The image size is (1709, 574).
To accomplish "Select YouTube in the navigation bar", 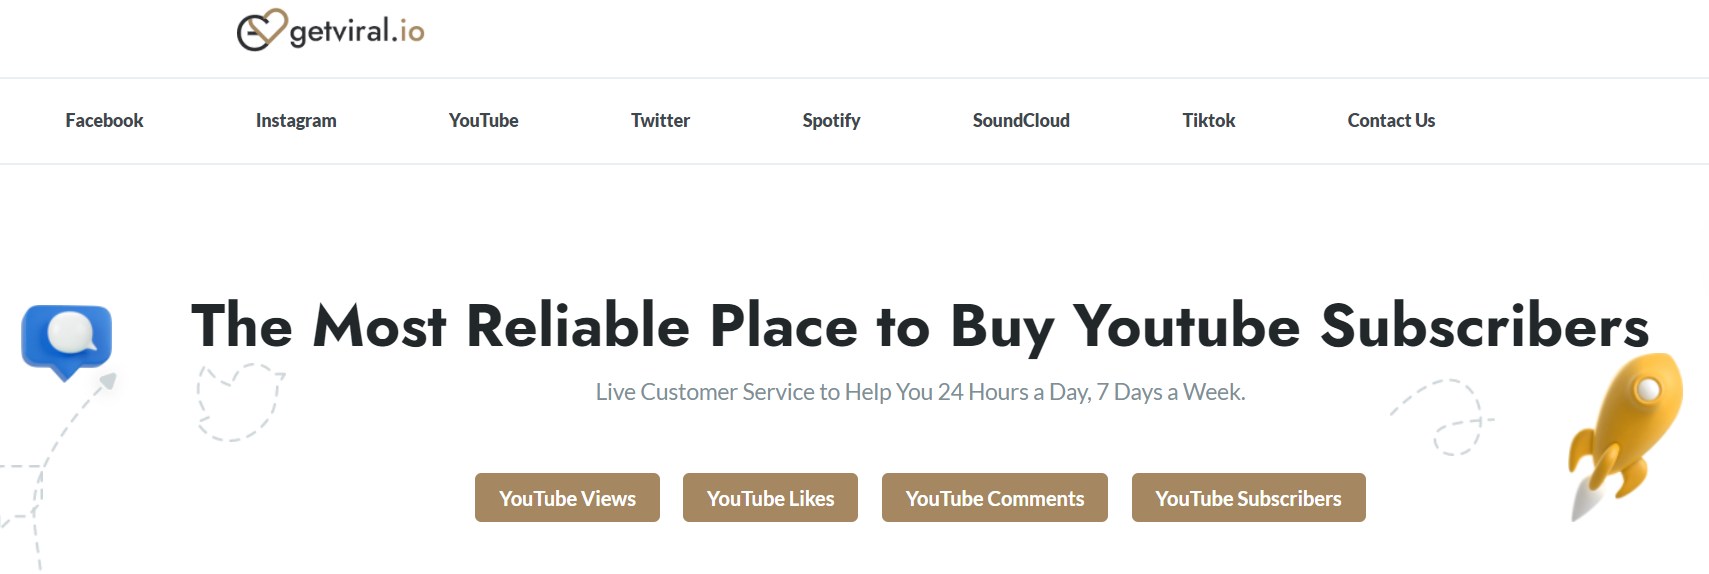I will pos(483,120).
